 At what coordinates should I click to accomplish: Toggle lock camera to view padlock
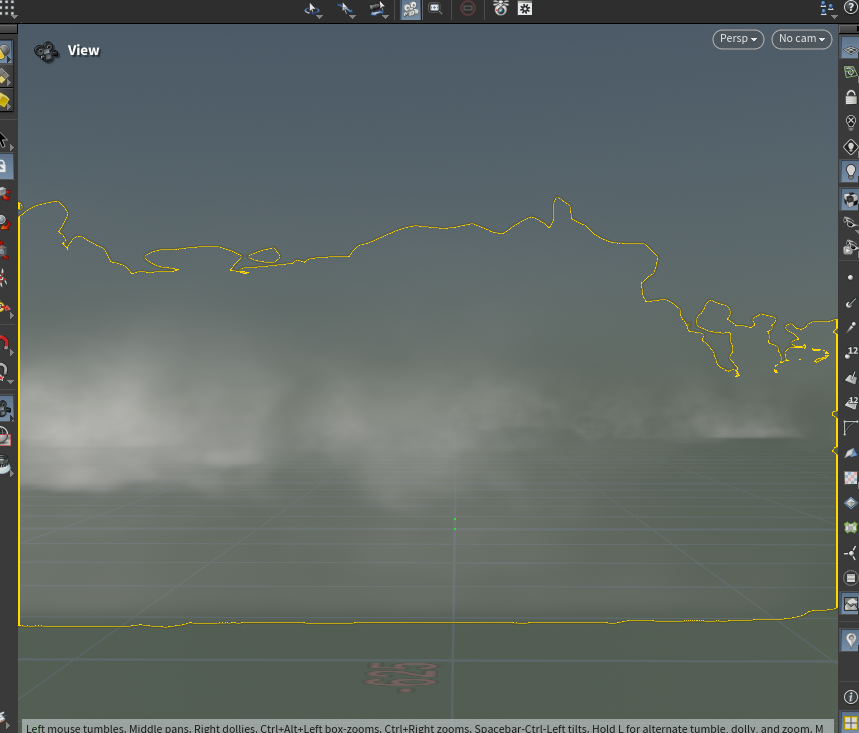[850, 98]
